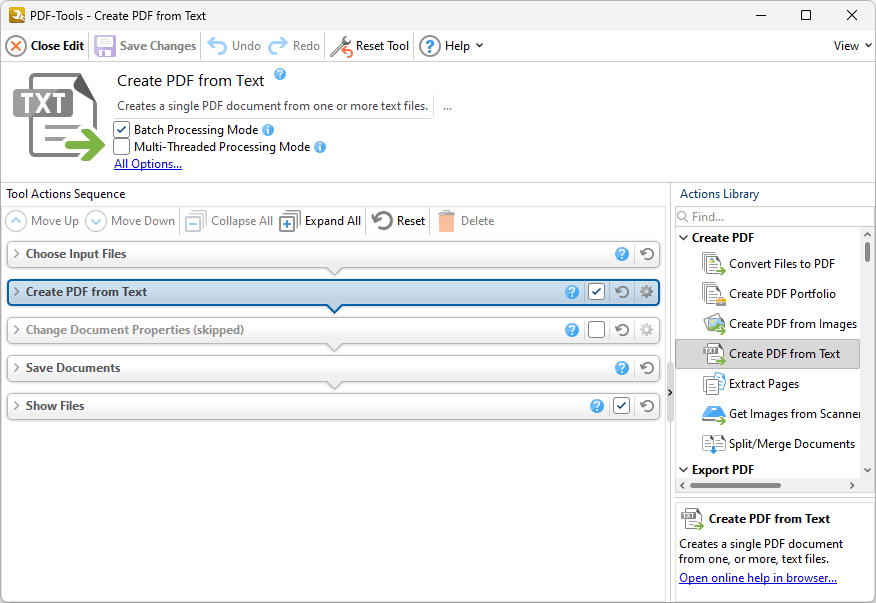
Task: Click the All Options link
Action: tap(147, 163)
